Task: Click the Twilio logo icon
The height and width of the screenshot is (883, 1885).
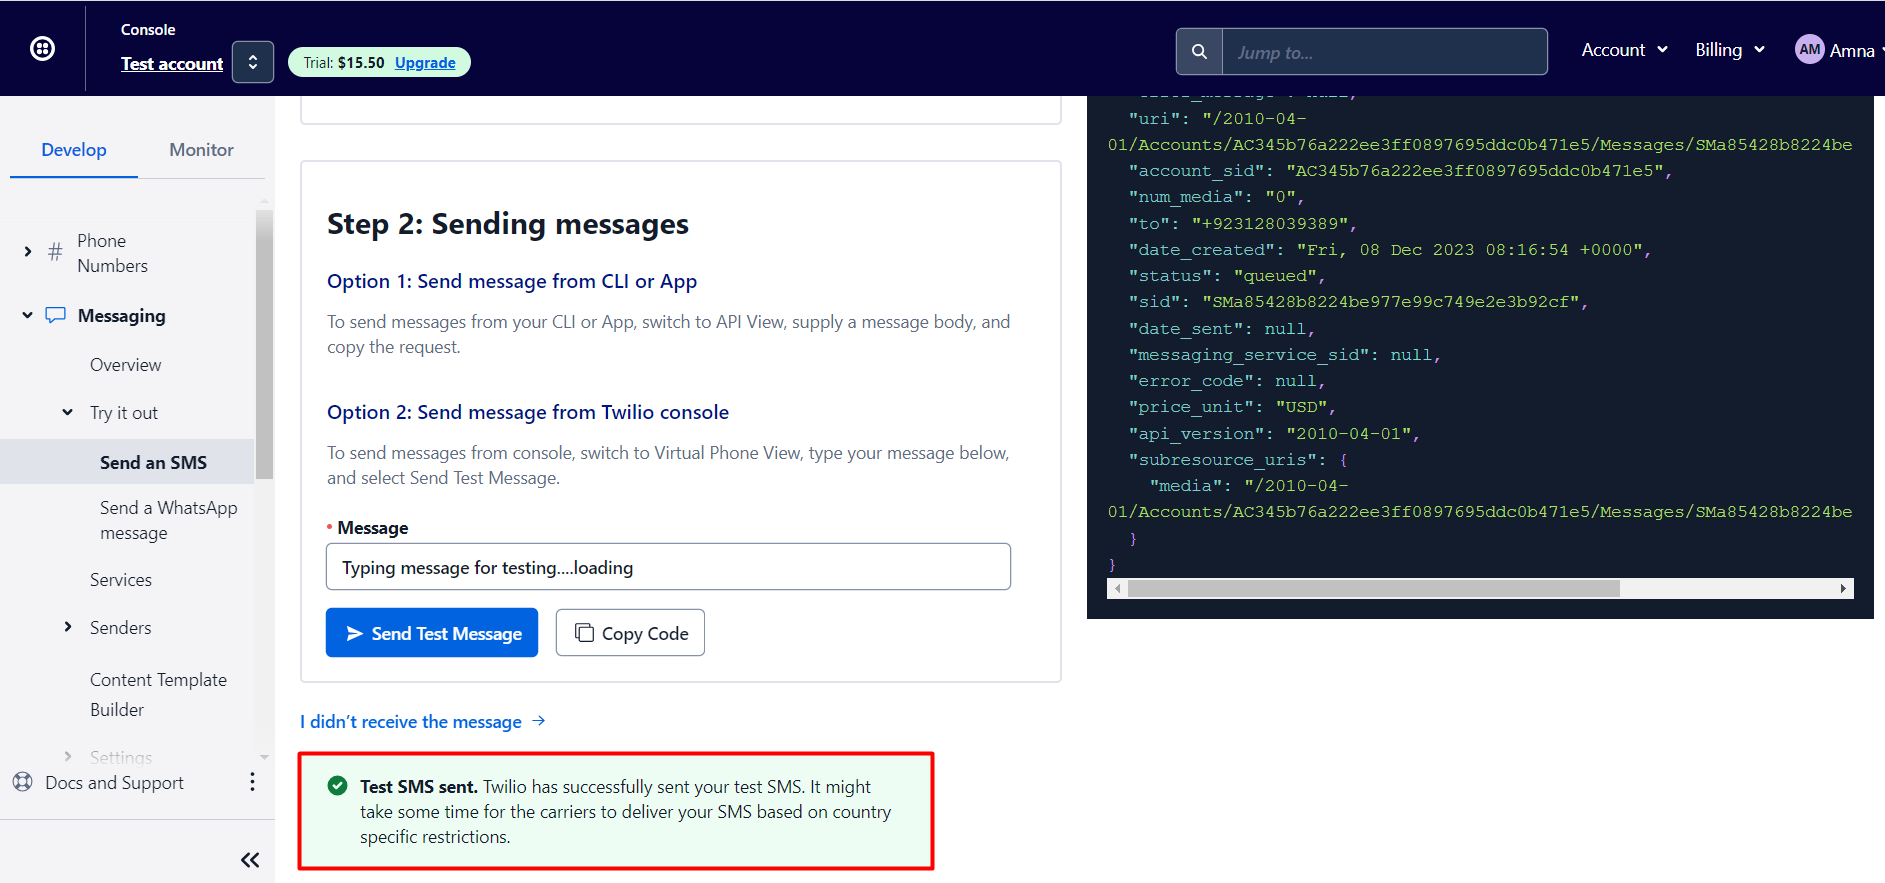Action: (x=42, y=48)
